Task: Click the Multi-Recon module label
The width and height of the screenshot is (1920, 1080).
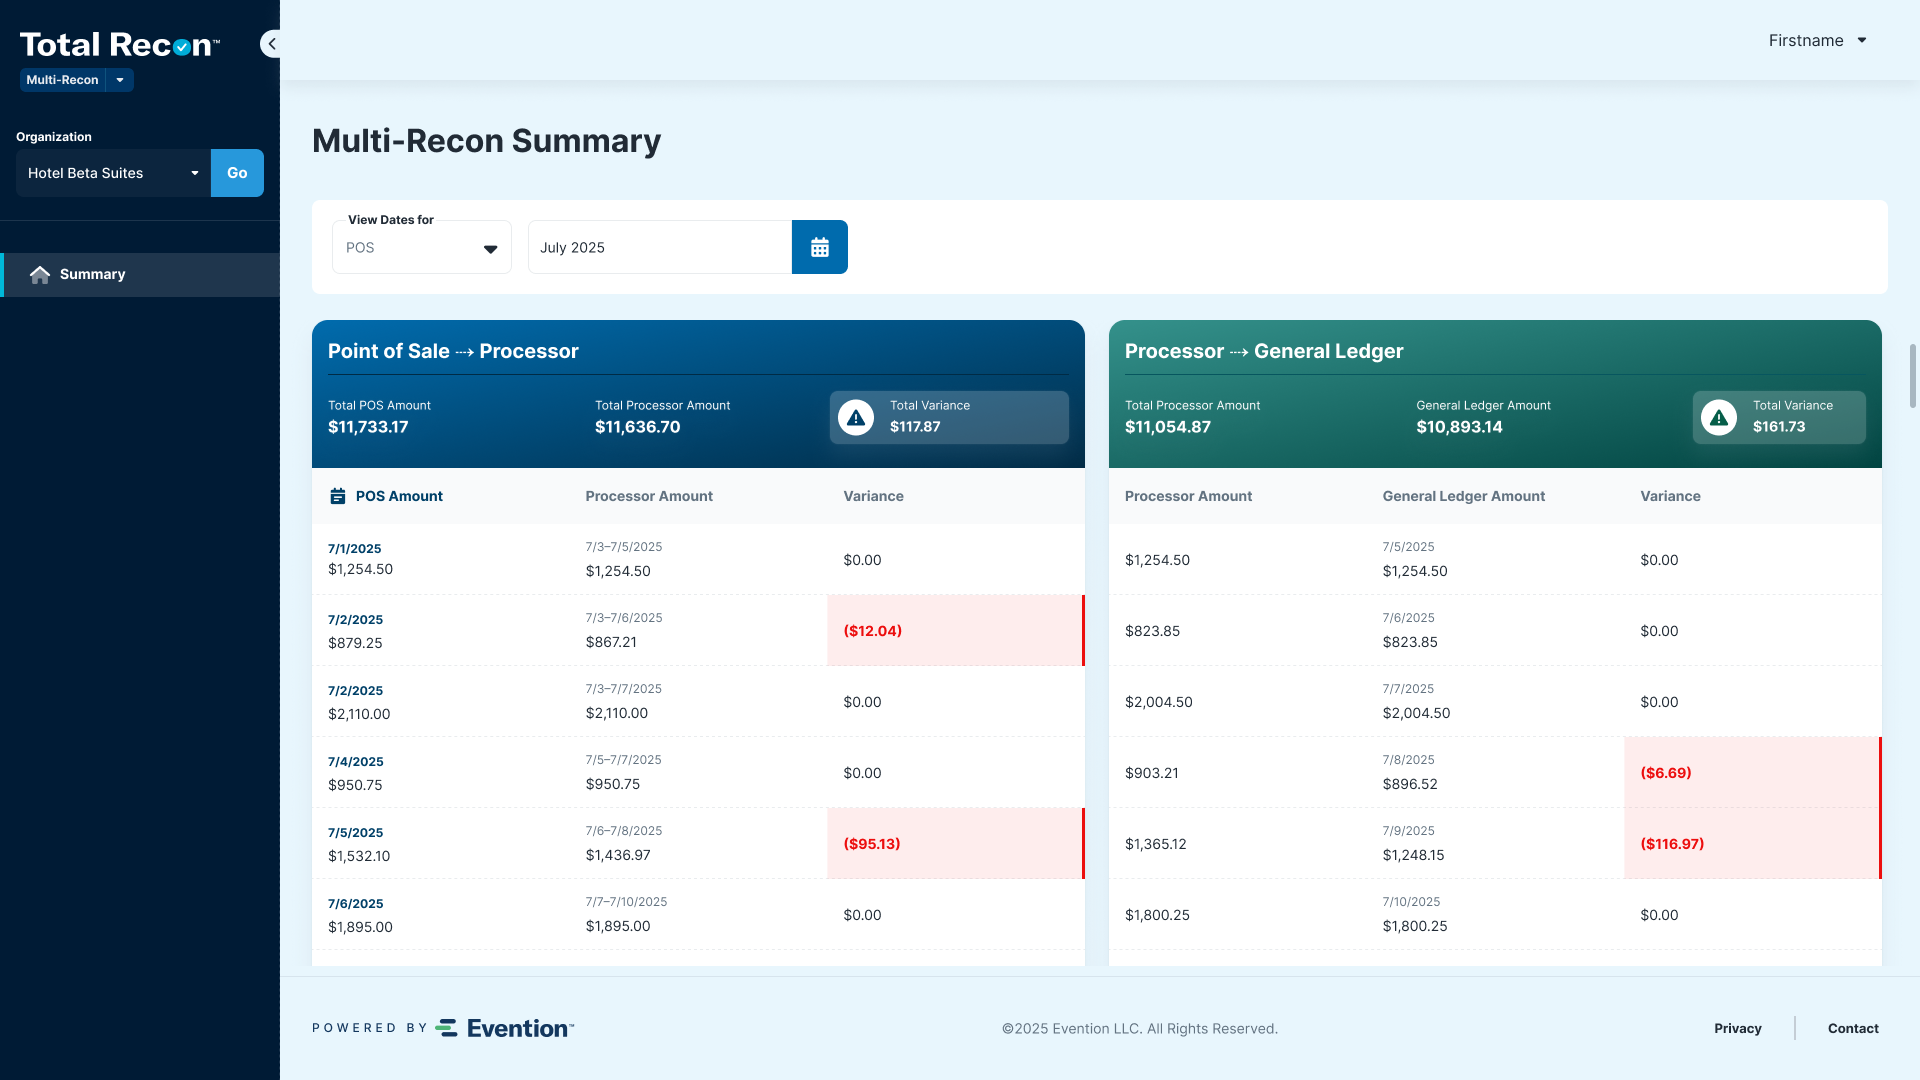Action: (x=62, y=80)
